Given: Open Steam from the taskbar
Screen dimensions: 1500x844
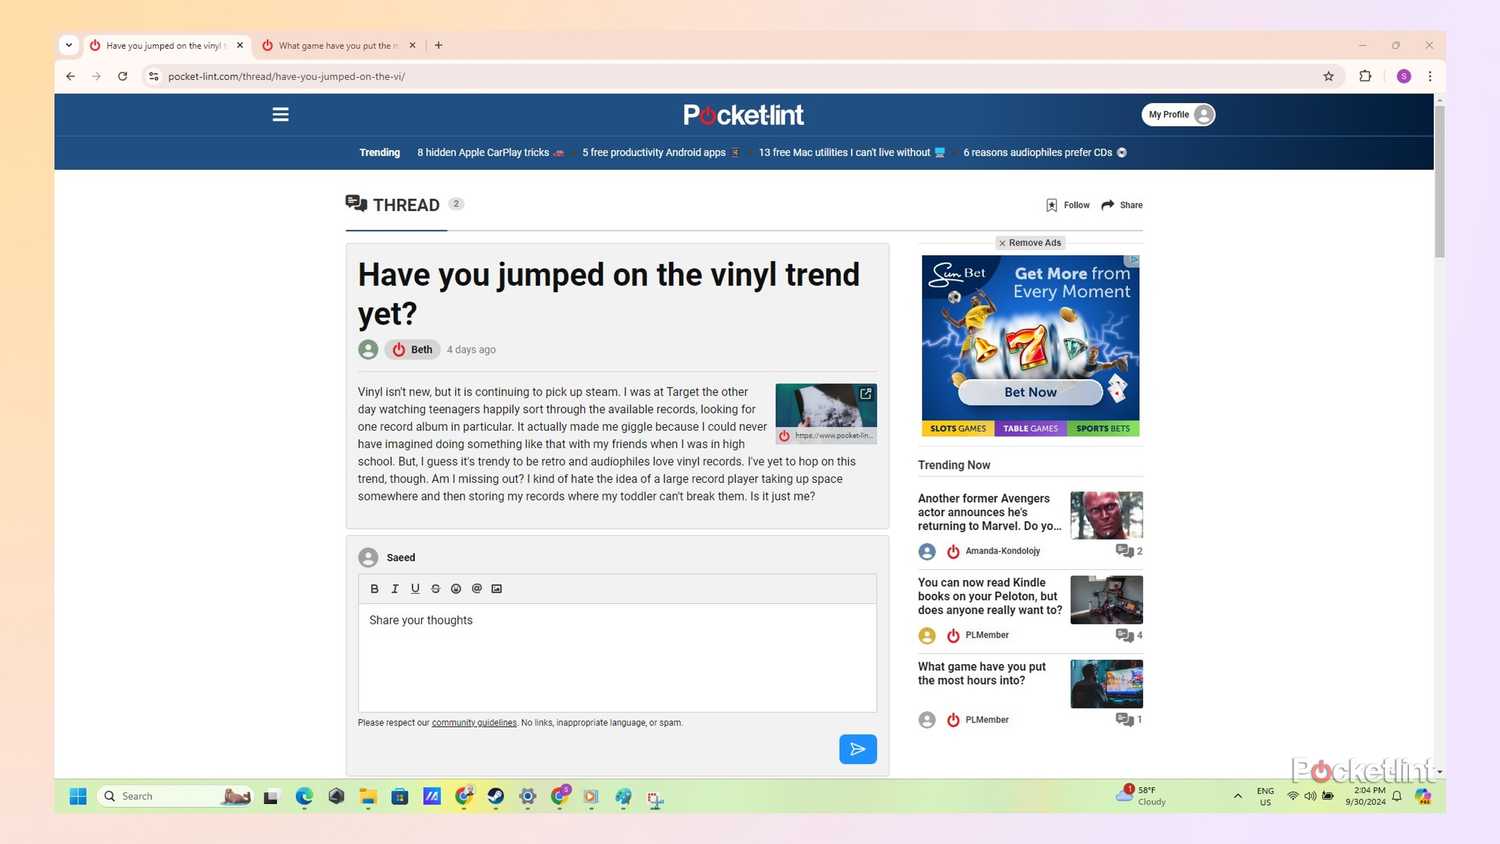Looking at the screenshot, I should pos(496,797).
